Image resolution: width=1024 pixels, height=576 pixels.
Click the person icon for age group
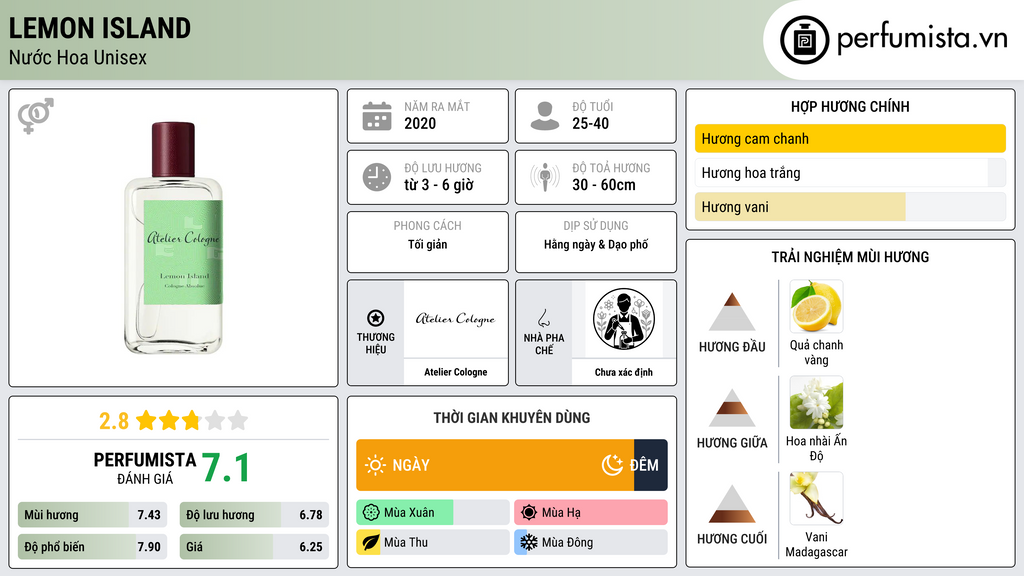point(545,116)
